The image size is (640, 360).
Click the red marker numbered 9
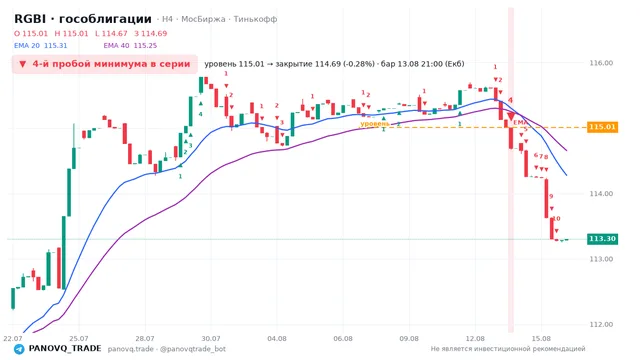coord(551,196)
